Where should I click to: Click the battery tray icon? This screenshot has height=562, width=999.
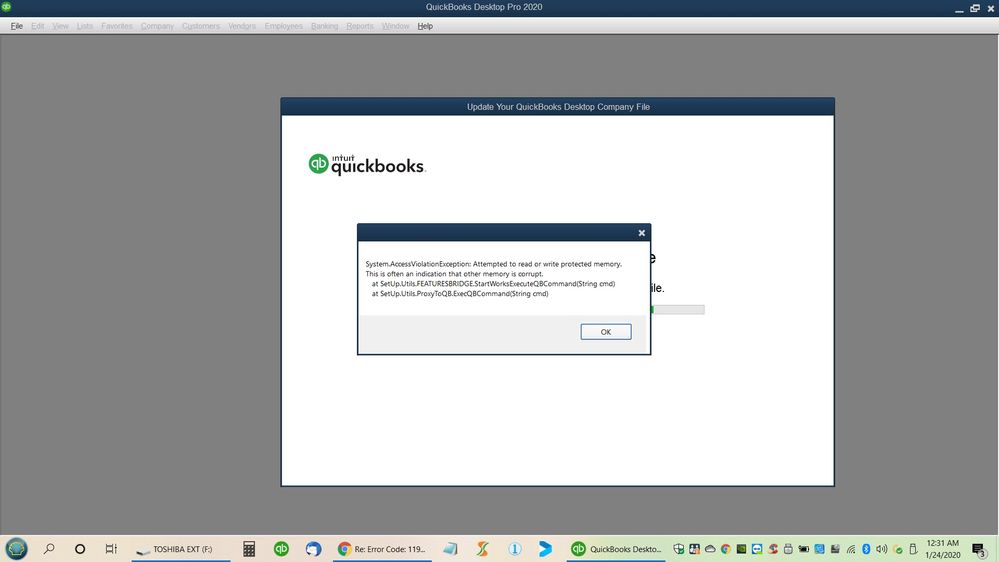pyautogui.click(x=803, y=549)
